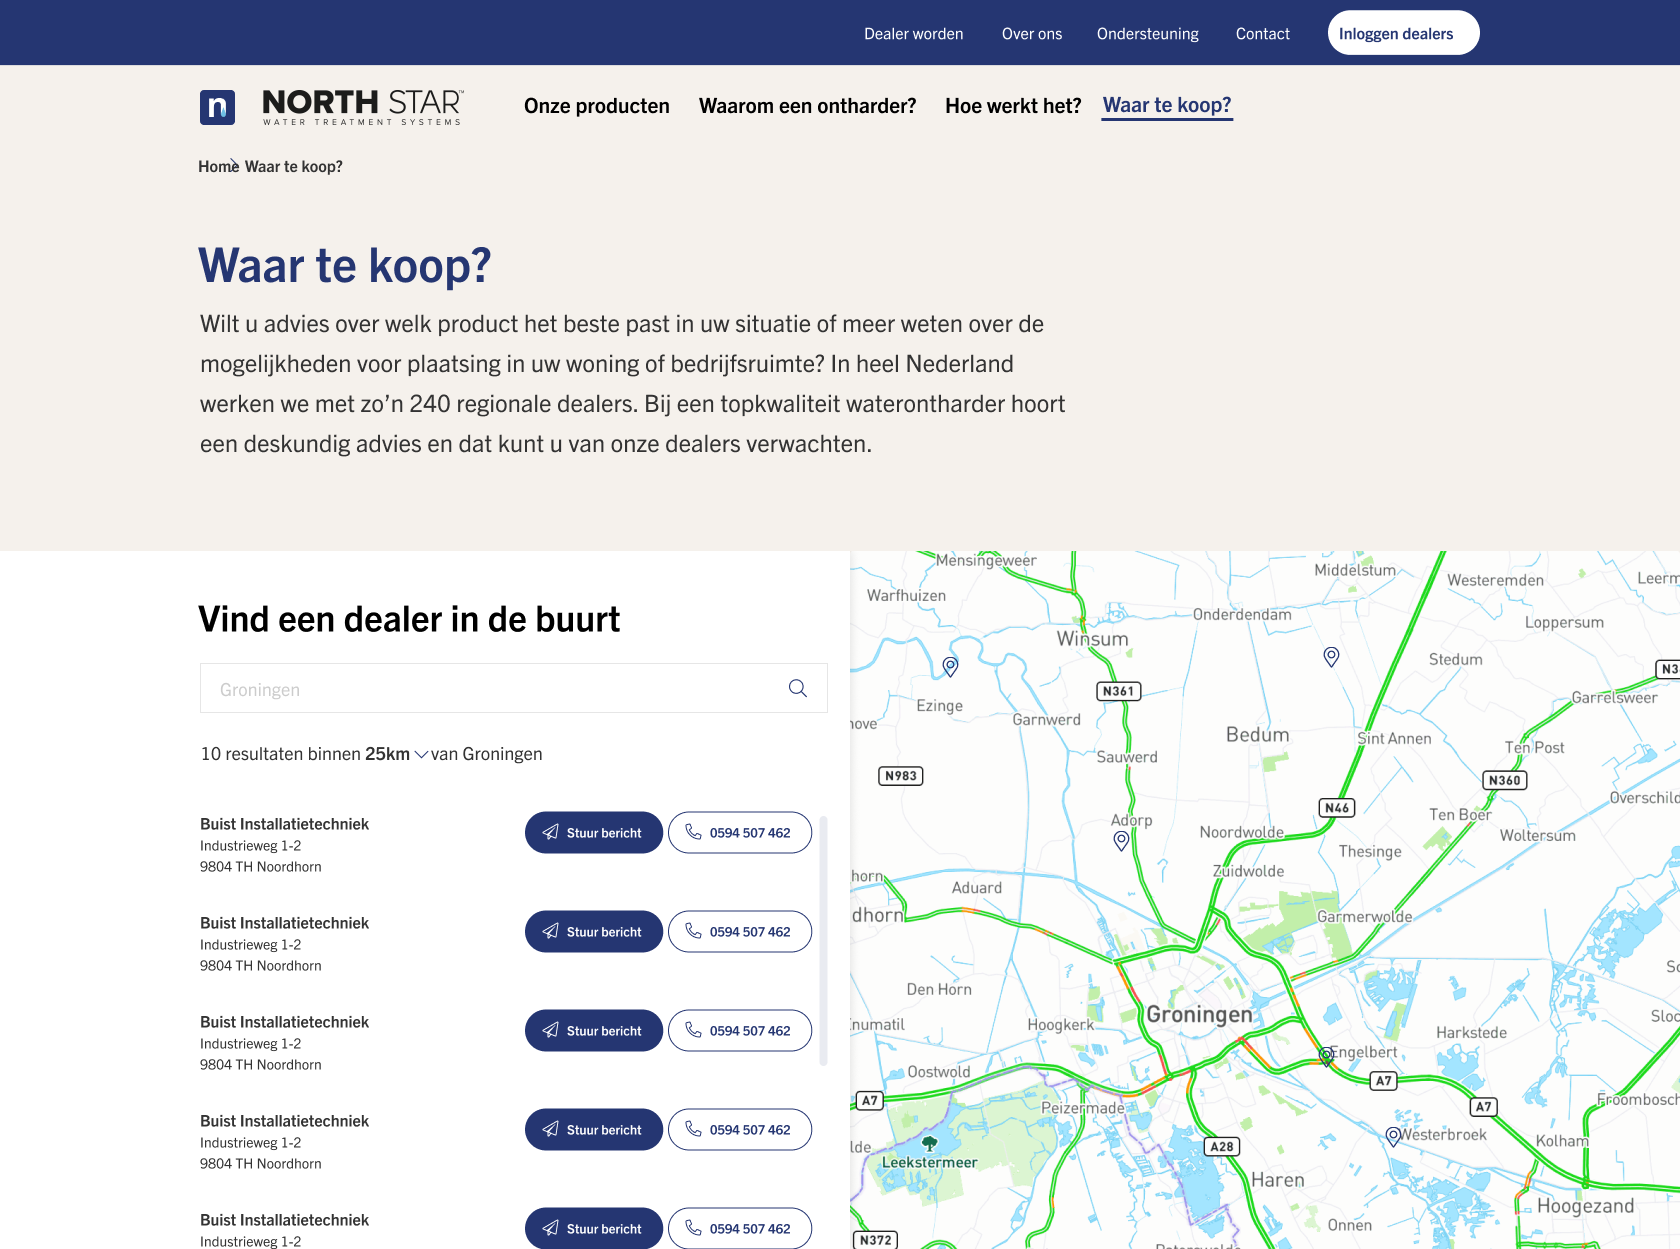Click the fifth dealer's Stuur bericht button

pos(594,1229)
